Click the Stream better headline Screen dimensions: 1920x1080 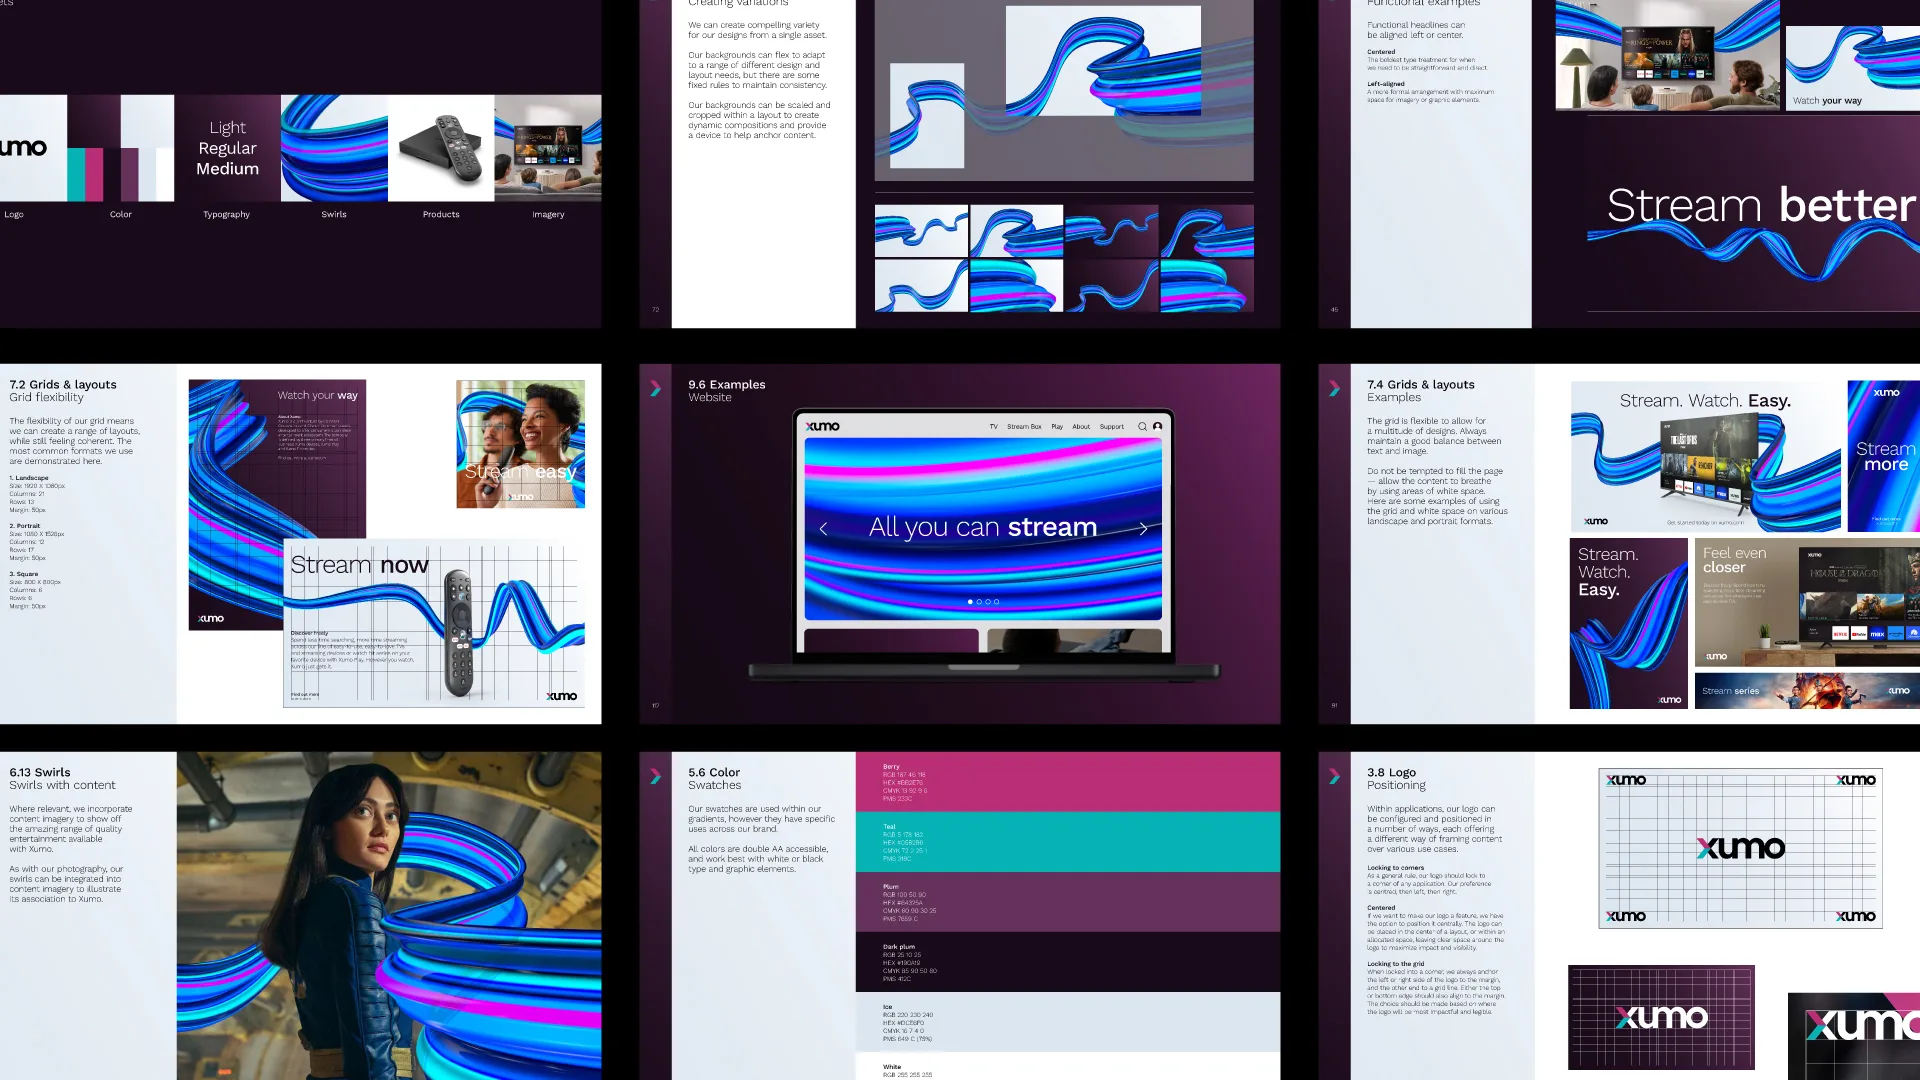(1762, 205)
